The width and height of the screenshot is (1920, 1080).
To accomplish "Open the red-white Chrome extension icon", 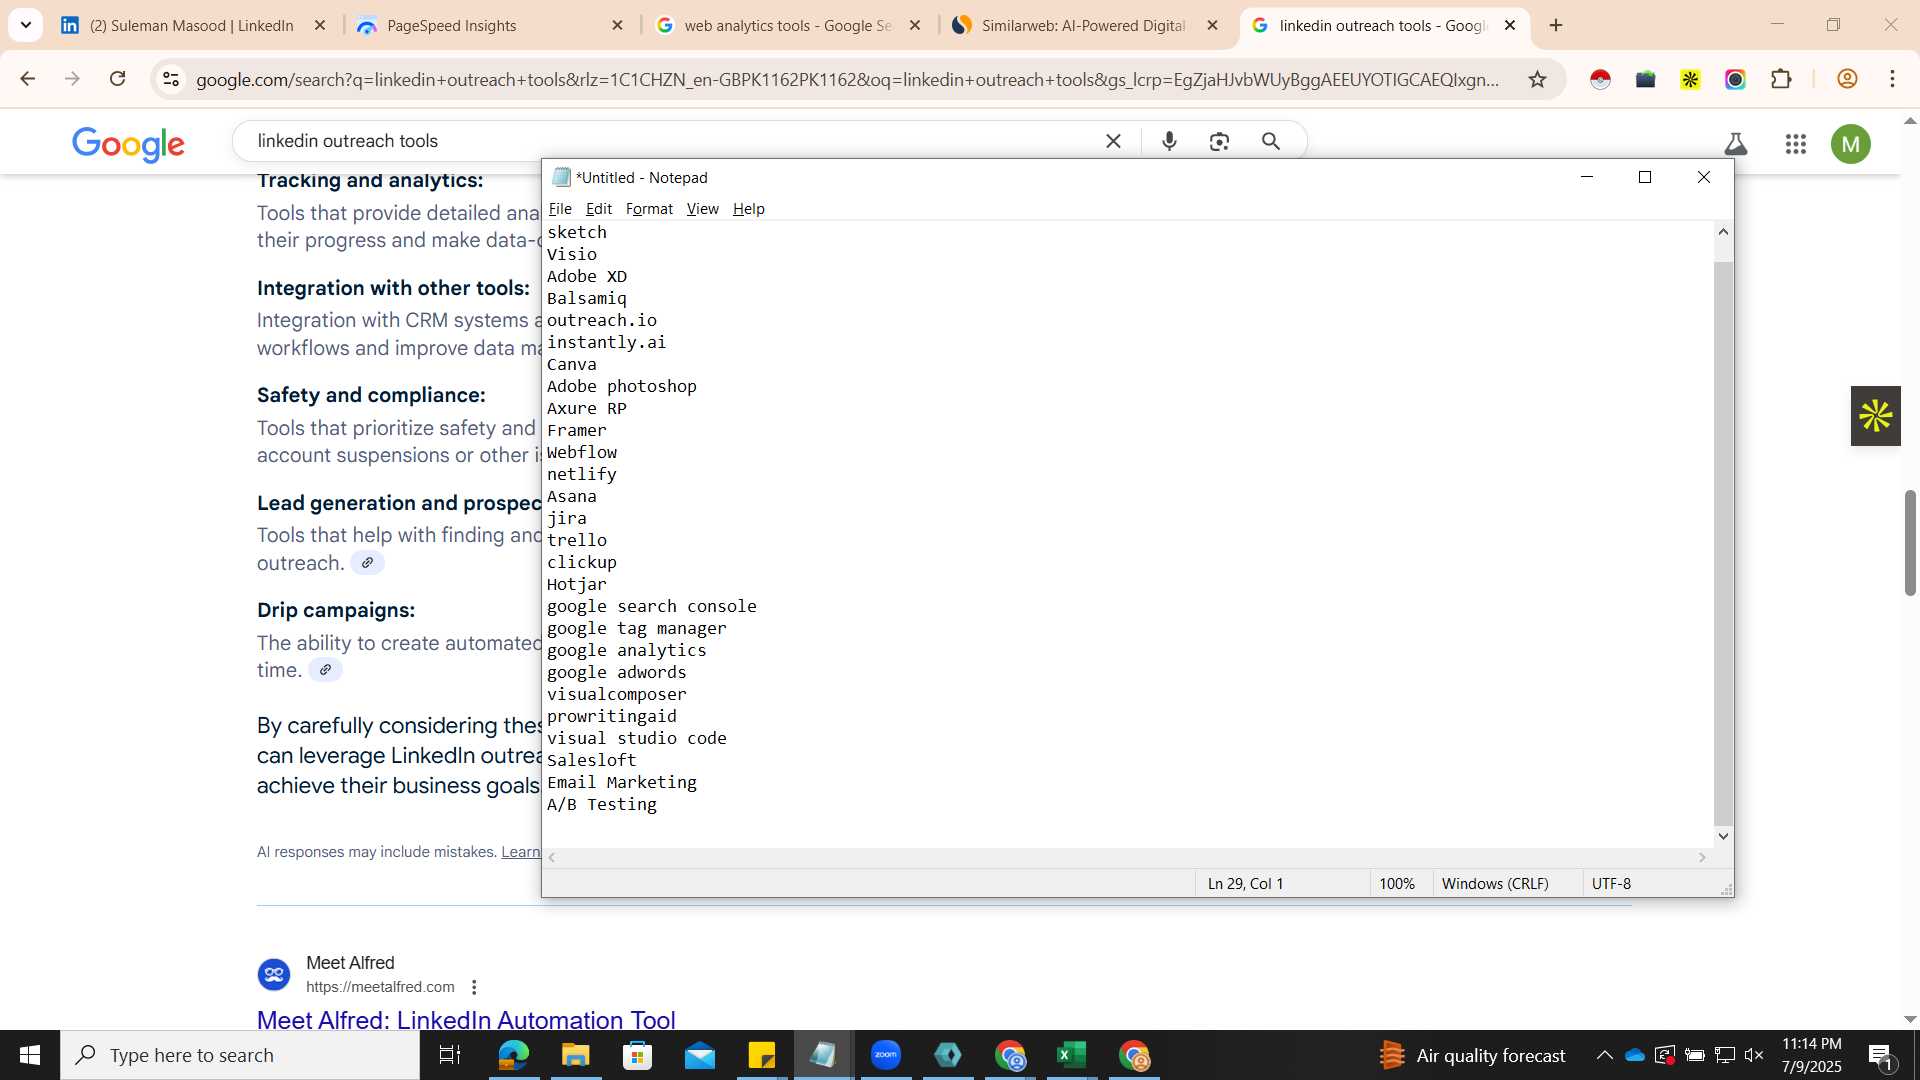I will pyautogui.click(x=1600, y=79).
